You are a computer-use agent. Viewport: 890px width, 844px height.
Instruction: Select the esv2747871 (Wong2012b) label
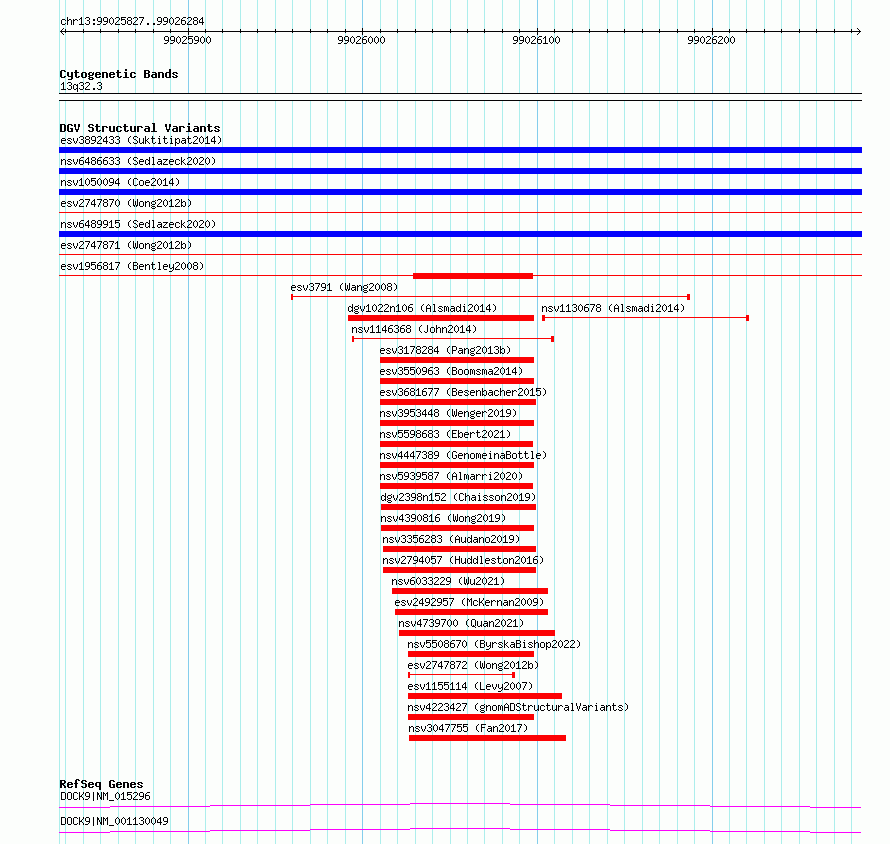pyautogui.click(x=126, y=245)
